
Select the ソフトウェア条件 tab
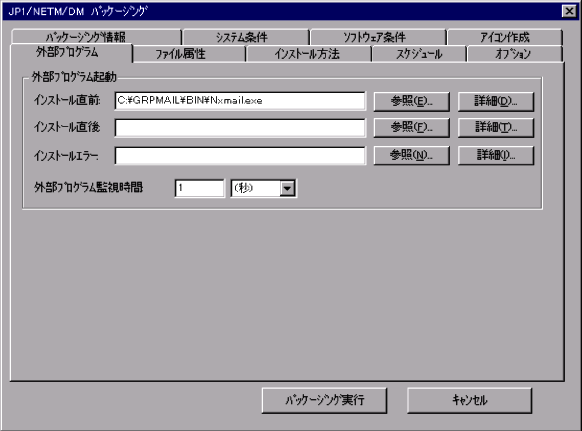click(378, 37)
